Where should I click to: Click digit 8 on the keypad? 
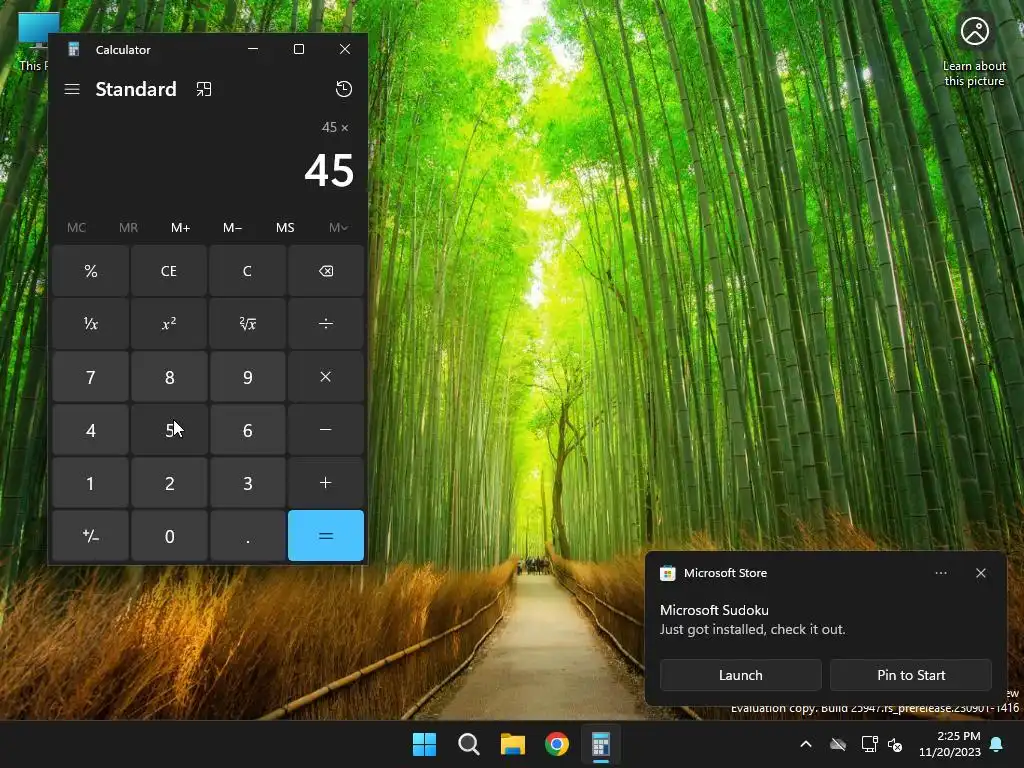point(169,377)
